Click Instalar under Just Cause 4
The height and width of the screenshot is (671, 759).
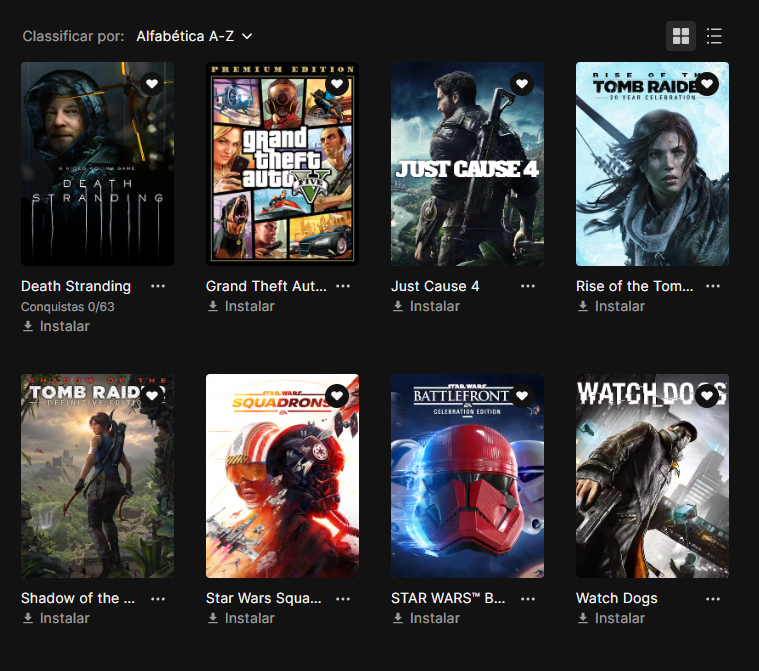pyautogui.click(x=426, y=306)
